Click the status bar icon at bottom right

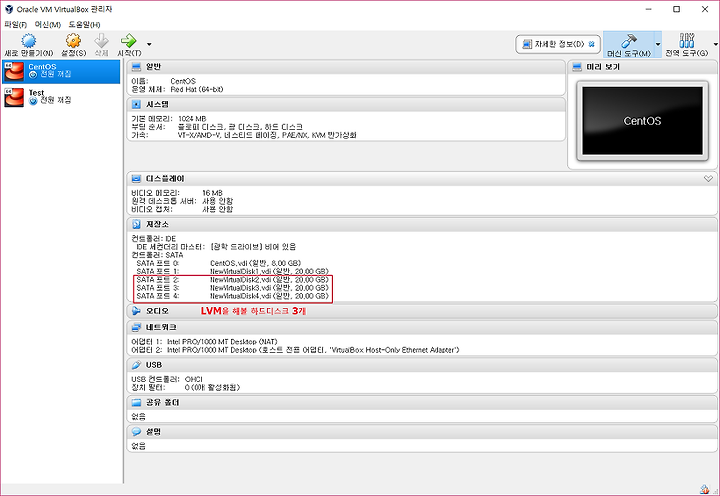tap(704, 490)
